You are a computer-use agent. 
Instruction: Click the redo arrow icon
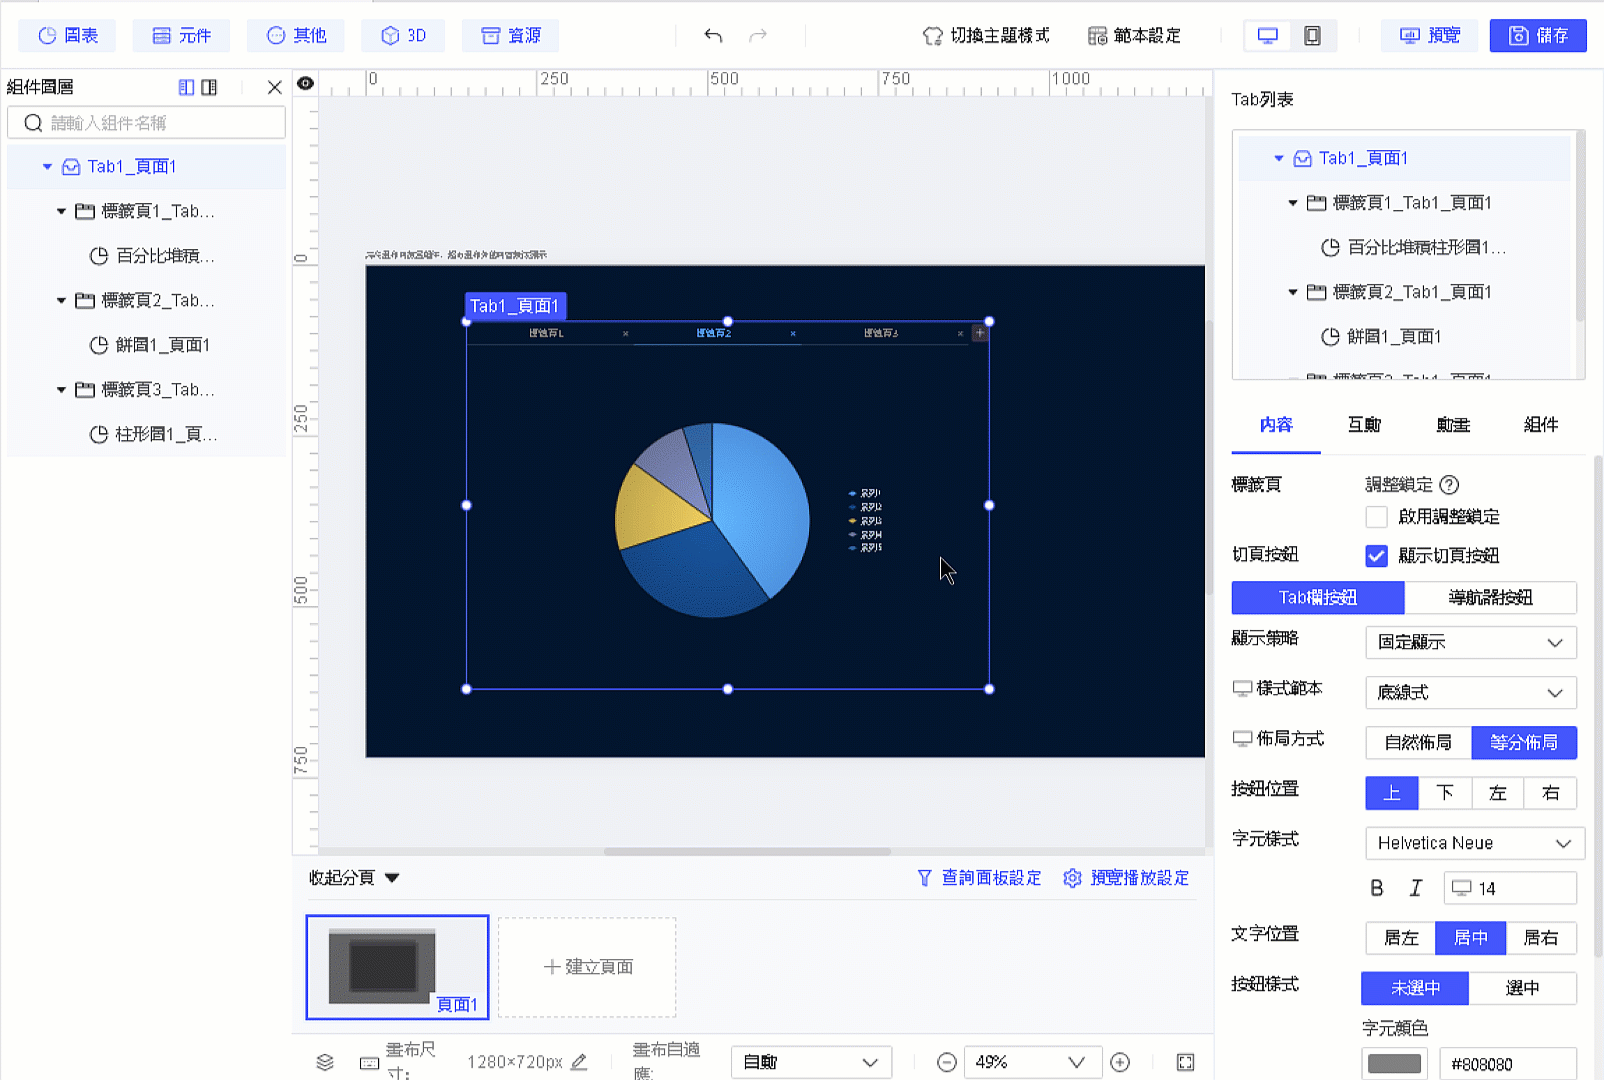point(758,35)
